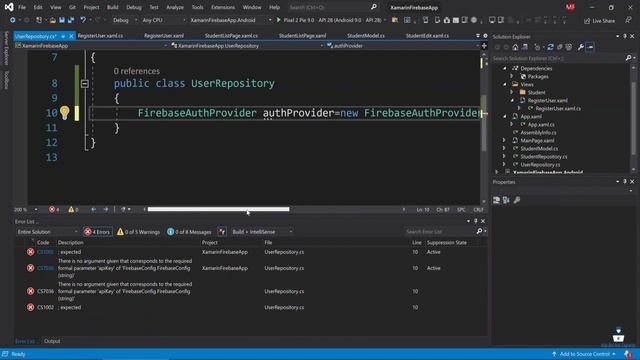Viewport: 640px width, 360px height.
Task: Open the Any CPU platform dropdown
Action: [163, 20]
